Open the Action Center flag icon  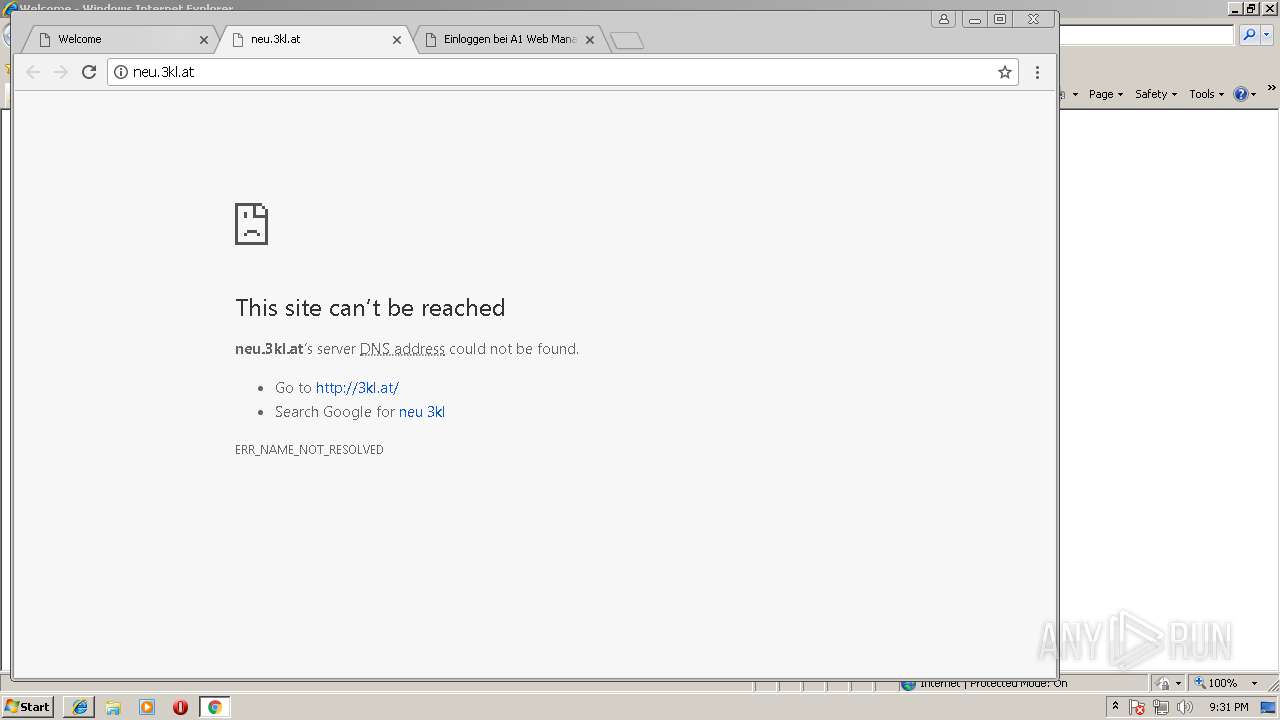(1138, 707)
